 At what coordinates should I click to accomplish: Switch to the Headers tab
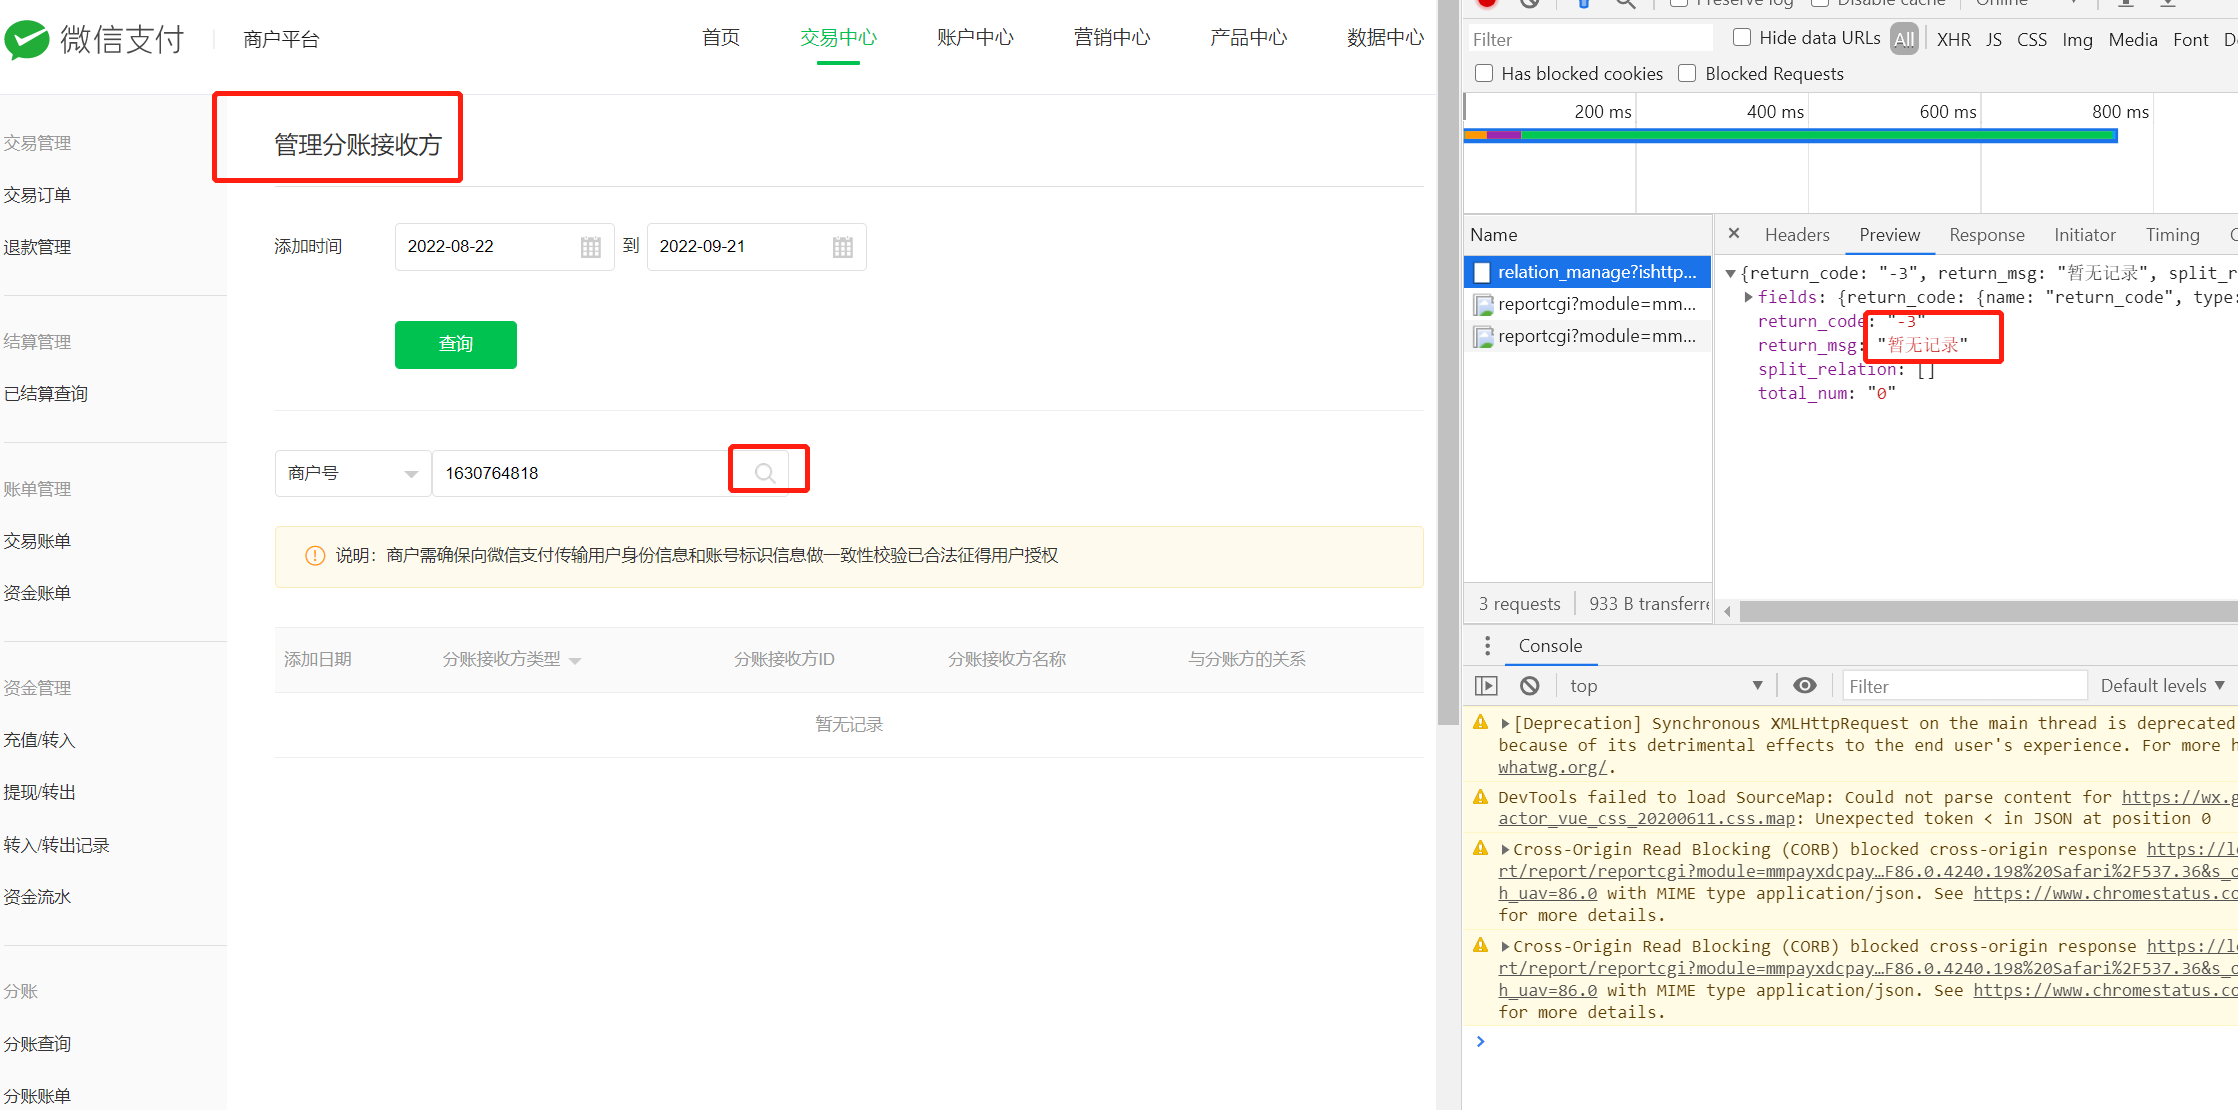1797,235
